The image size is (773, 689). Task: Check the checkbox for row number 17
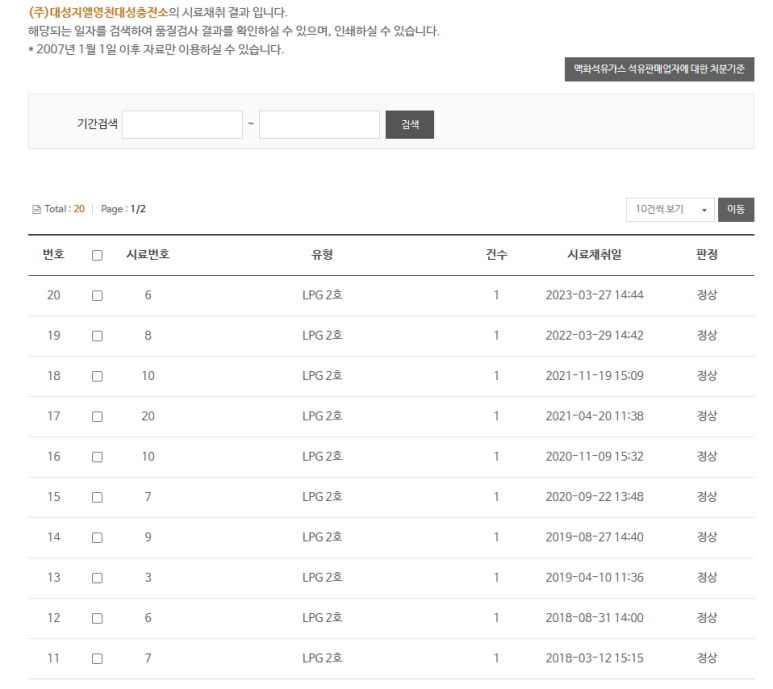(x=98, y=417)
